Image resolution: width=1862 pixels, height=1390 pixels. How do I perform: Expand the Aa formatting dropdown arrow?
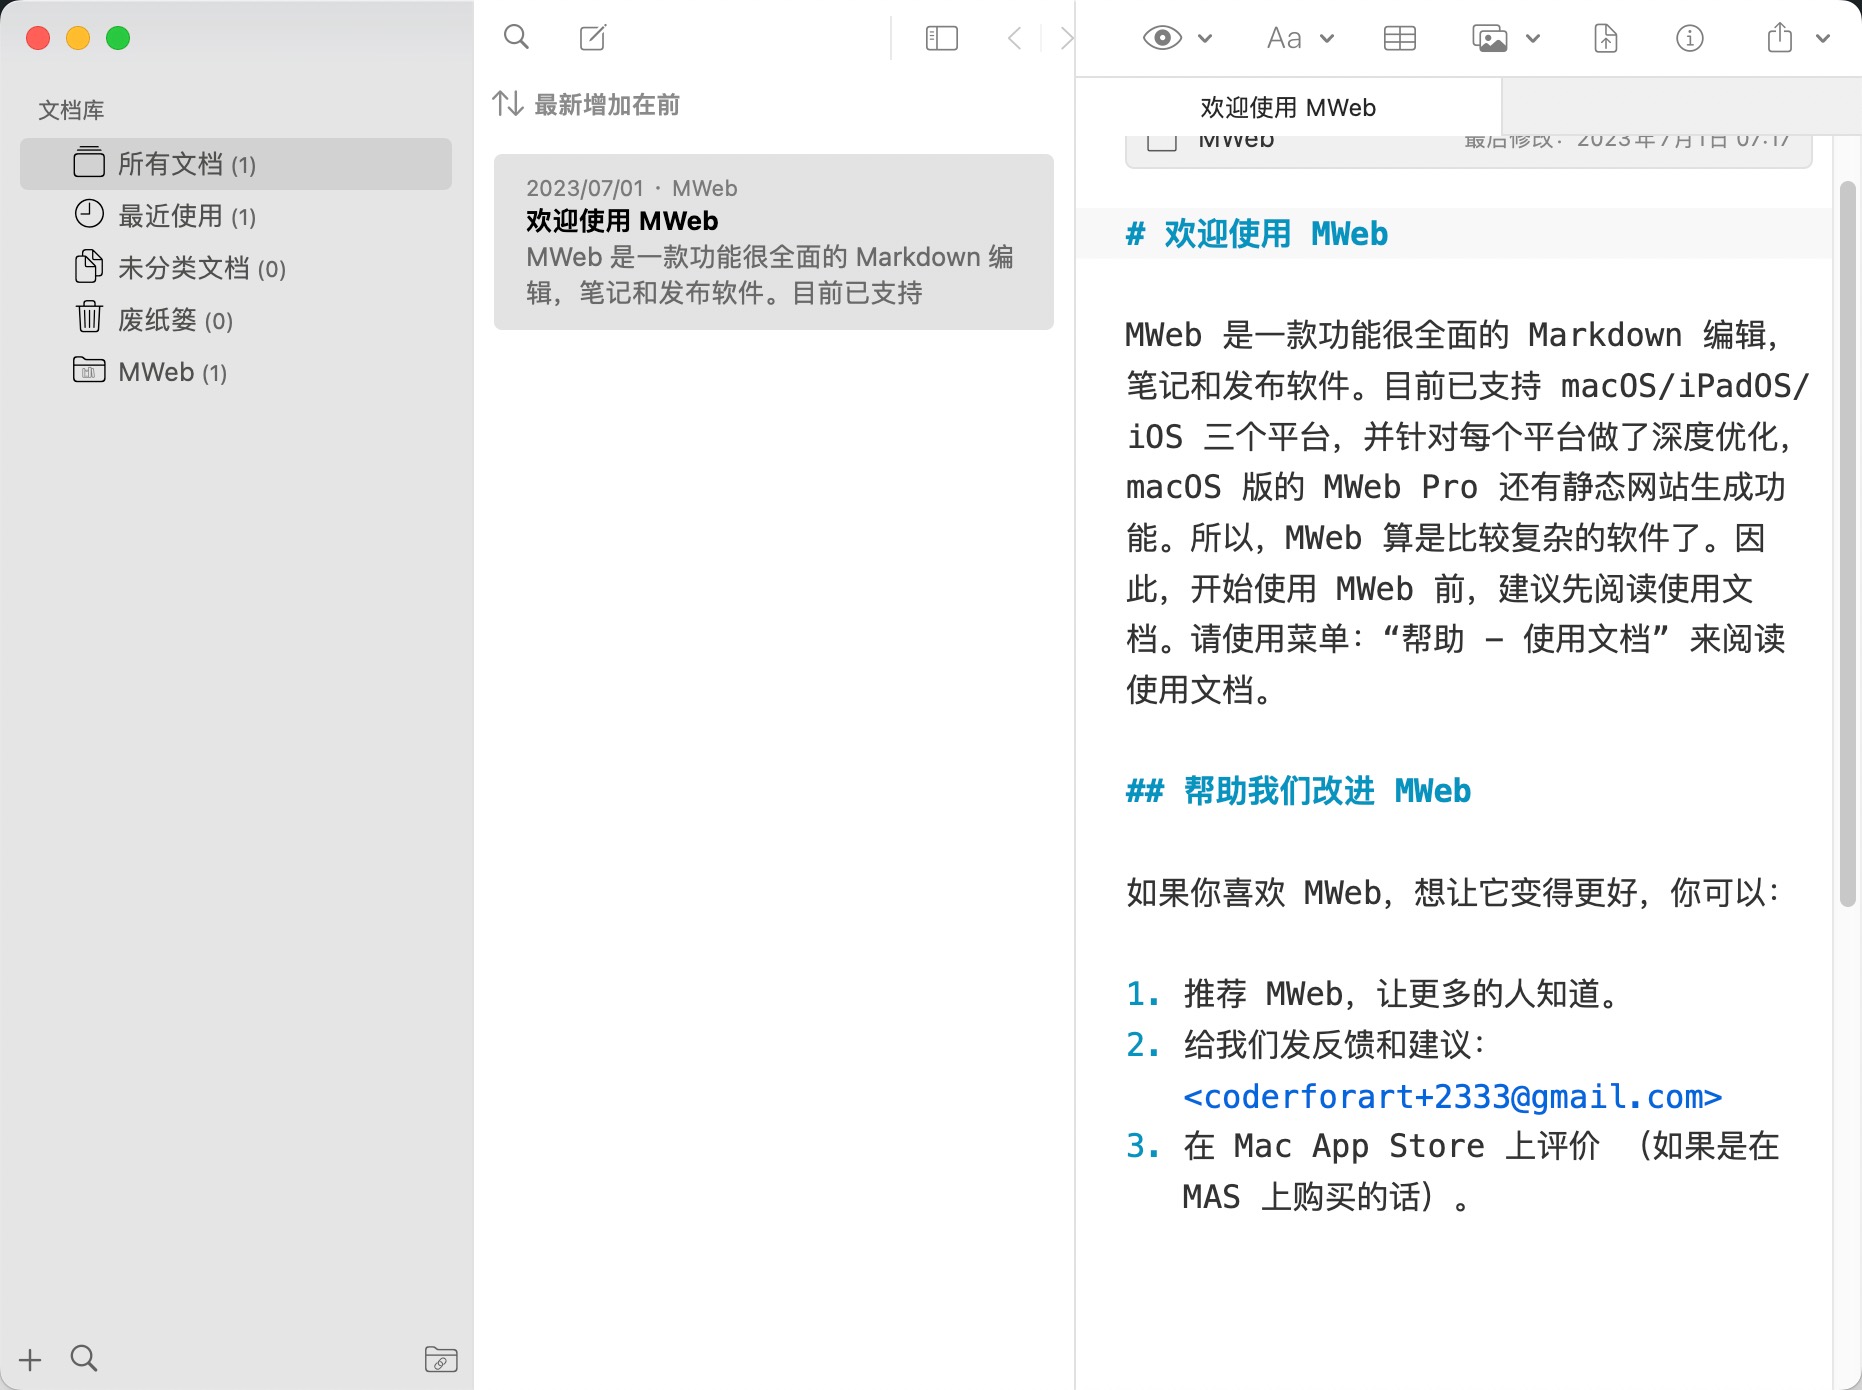coord(1327,38)
